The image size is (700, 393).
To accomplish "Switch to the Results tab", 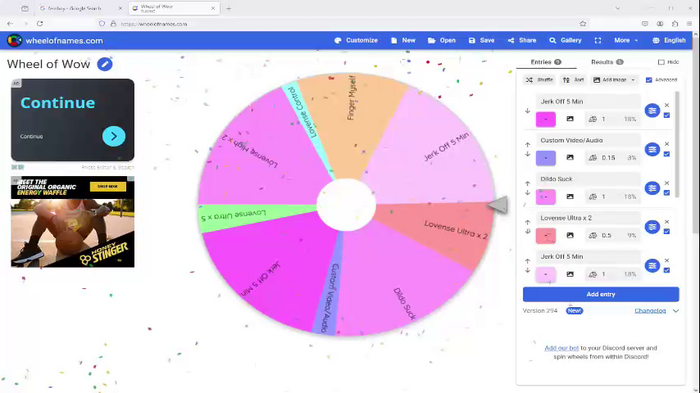I will click(x=607, y=62).
